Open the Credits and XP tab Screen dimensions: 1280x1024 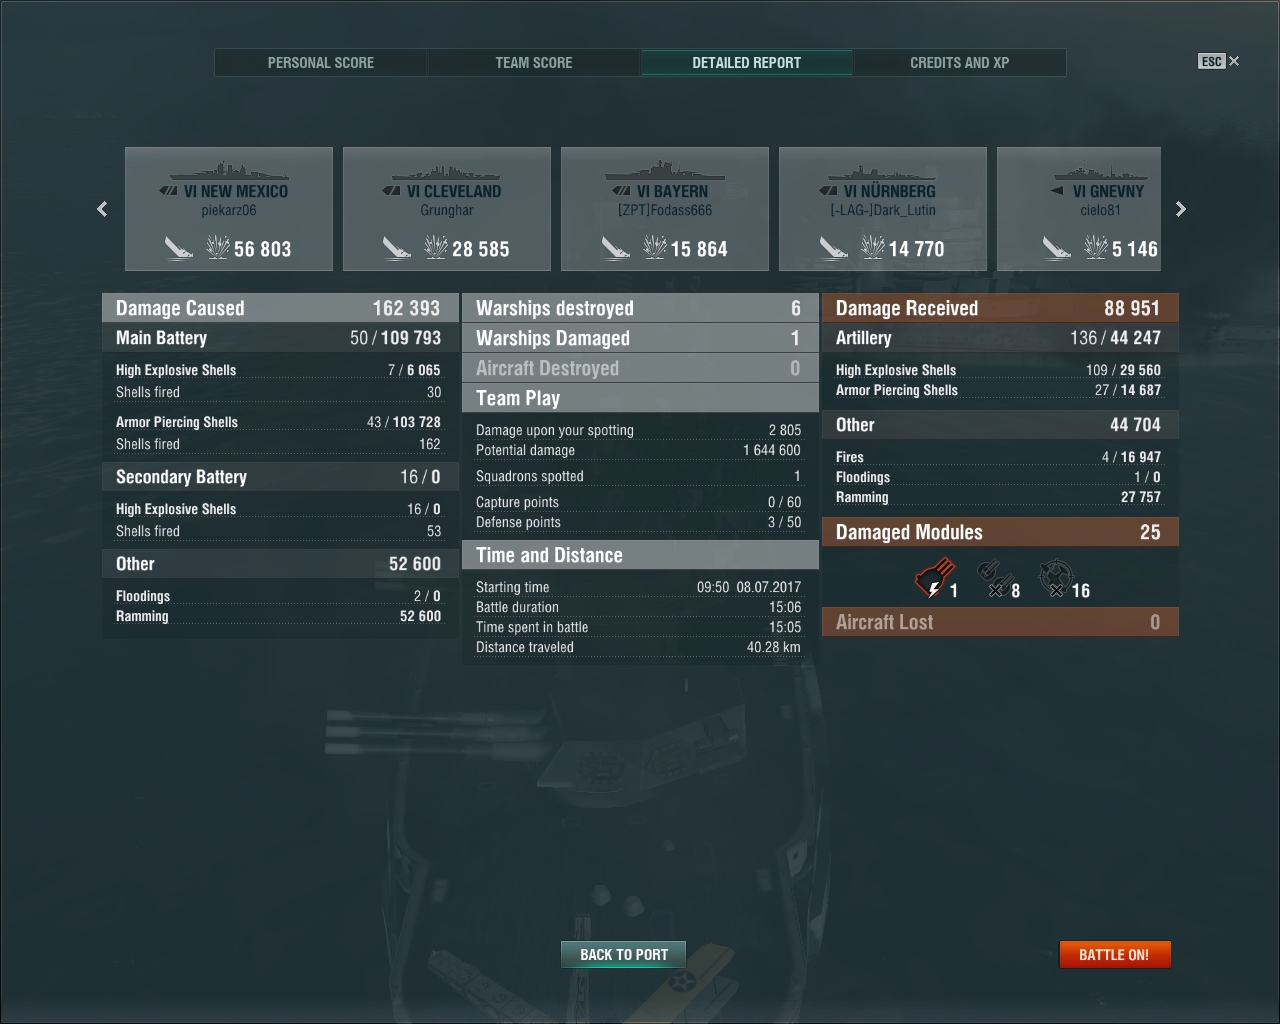960,62
